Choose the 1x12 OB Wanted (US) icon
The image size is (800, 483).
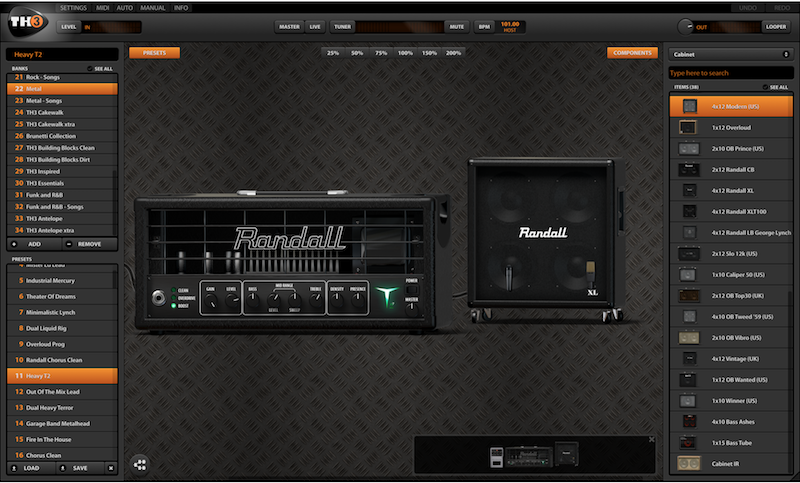[688, 379]
